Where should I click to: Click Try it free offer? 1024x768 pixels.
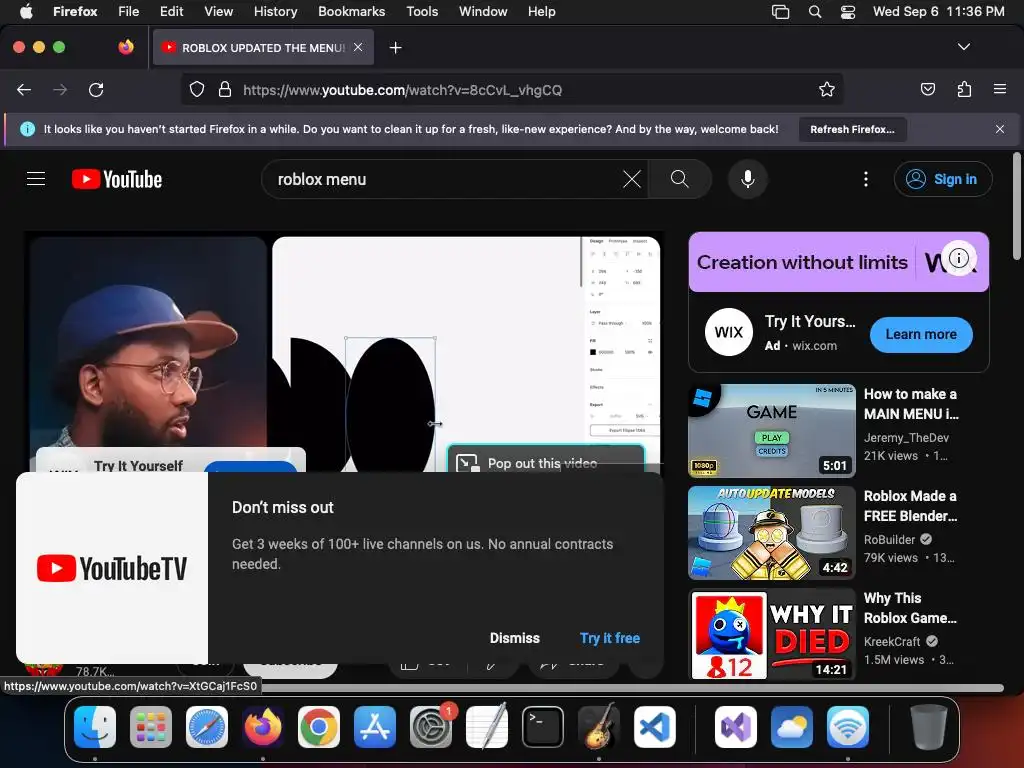(x=609, y=638)
